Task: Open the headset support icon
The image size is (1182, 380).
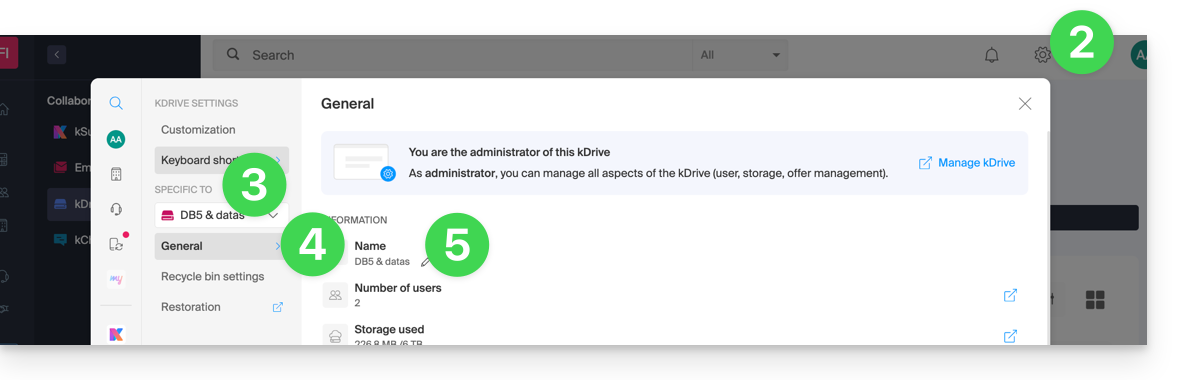Action: click(x=116, y=209)
